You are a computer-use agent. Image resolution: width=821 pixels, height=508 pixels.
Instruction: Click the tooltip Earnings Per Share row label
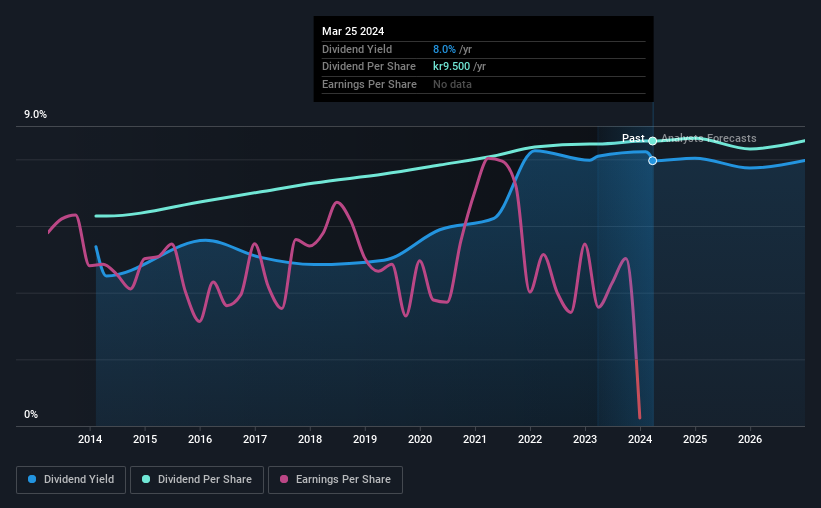coord(369,84)
